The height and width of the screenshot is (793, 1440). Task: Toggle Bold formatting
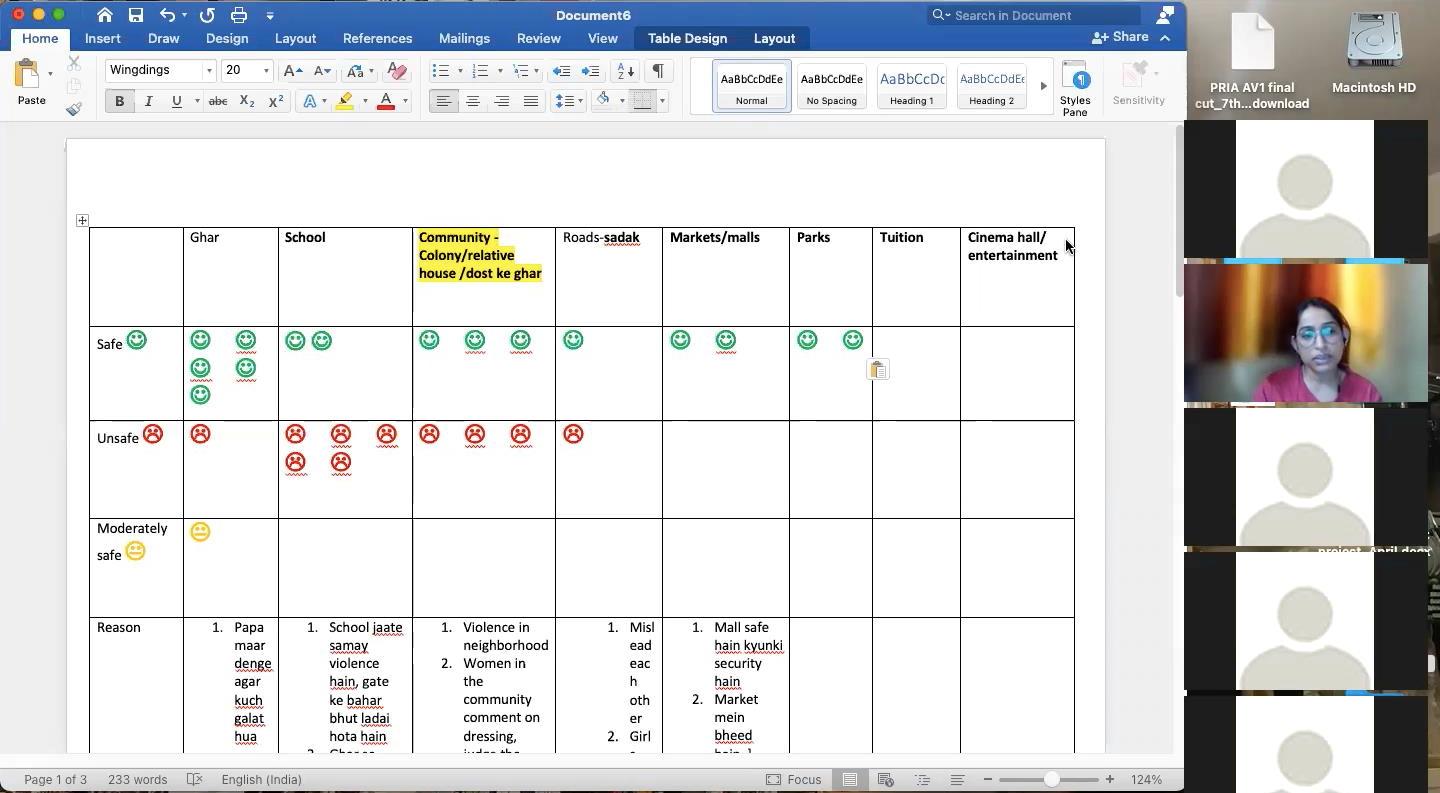119,101
